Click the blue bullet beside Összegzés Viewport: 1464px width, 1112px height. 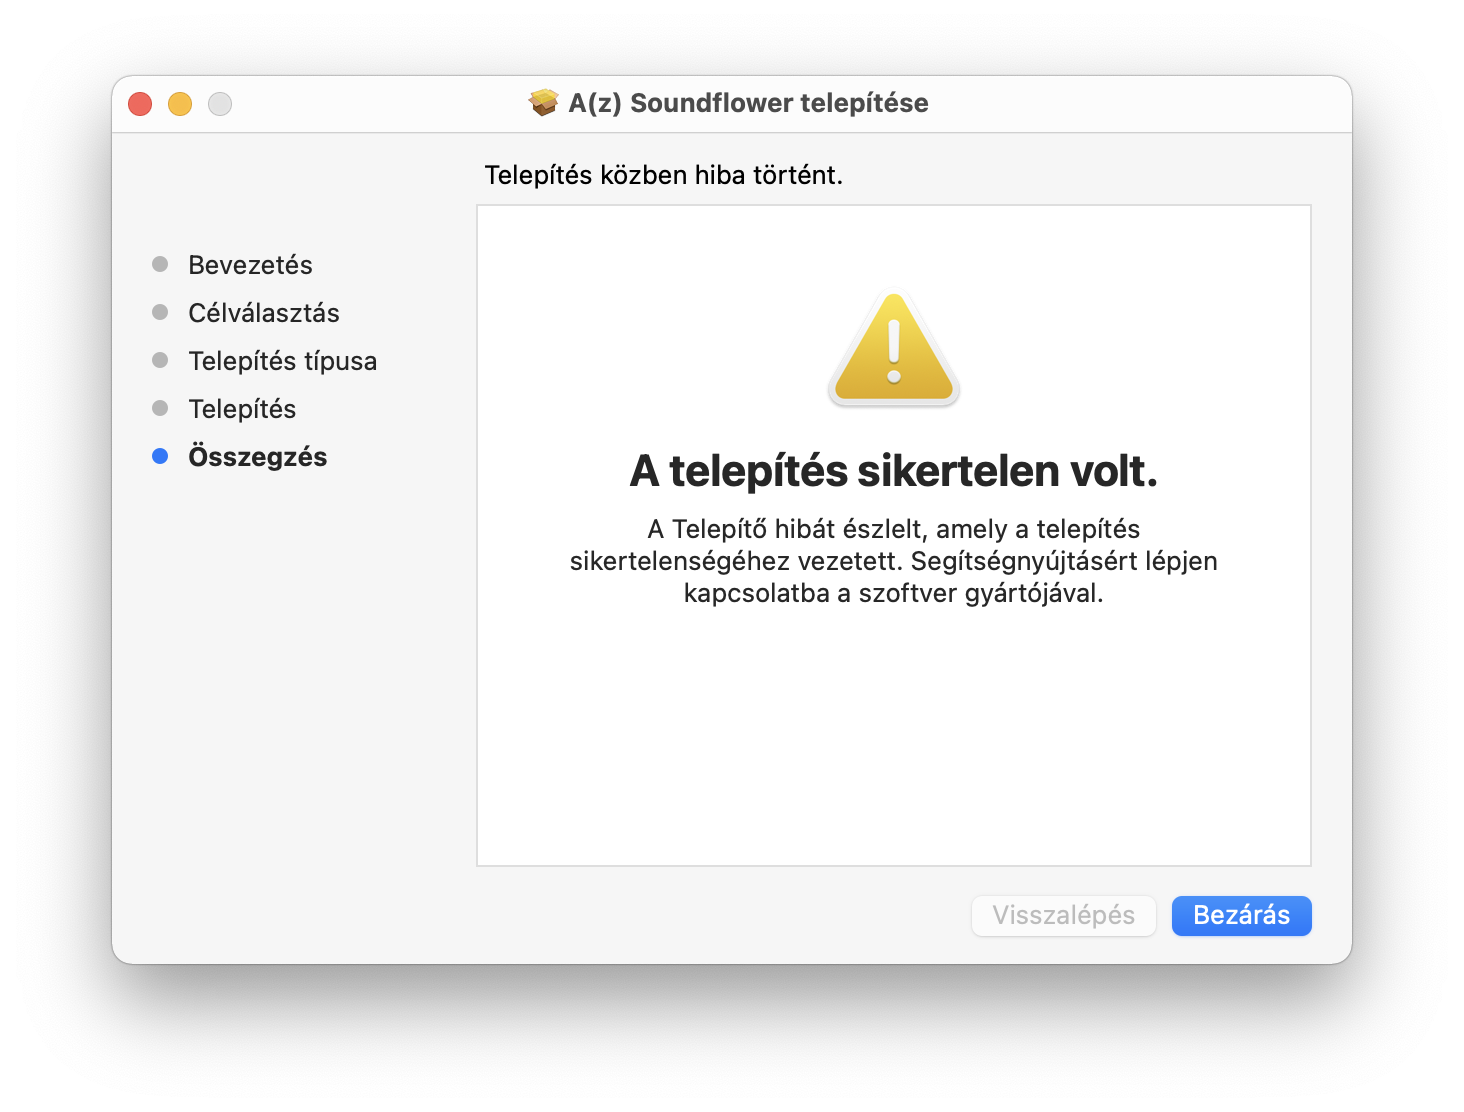coord(160,456)
